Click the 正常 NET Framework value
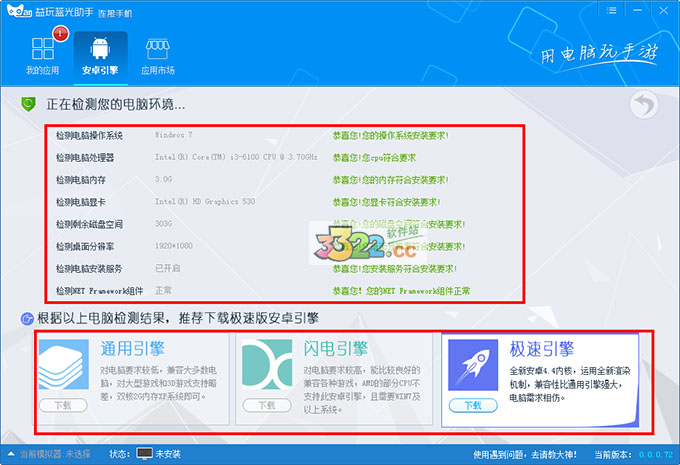 [163, 290]
